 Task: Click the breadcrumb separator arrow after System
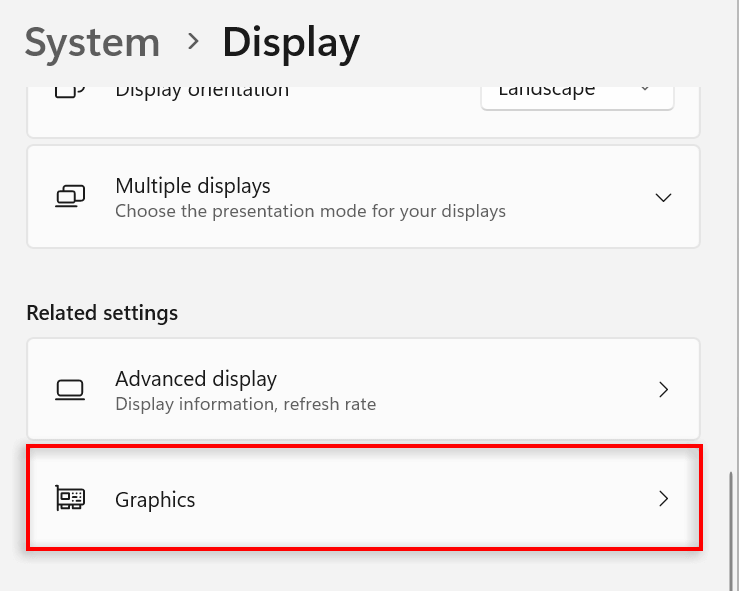coord(191,43)
